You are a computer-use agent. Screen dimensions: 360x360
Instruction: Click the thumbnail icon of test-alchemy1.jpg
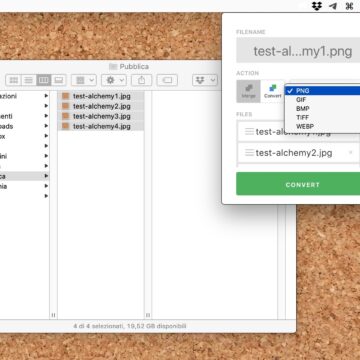(x=66, y=96)
